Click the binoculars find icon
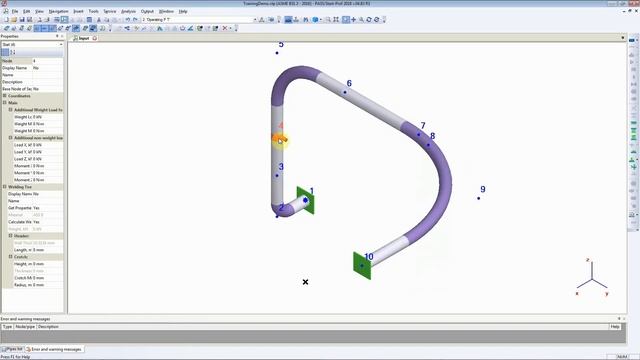Image resolution: width=640 pixels, height=360 pixels. [305, 20]
